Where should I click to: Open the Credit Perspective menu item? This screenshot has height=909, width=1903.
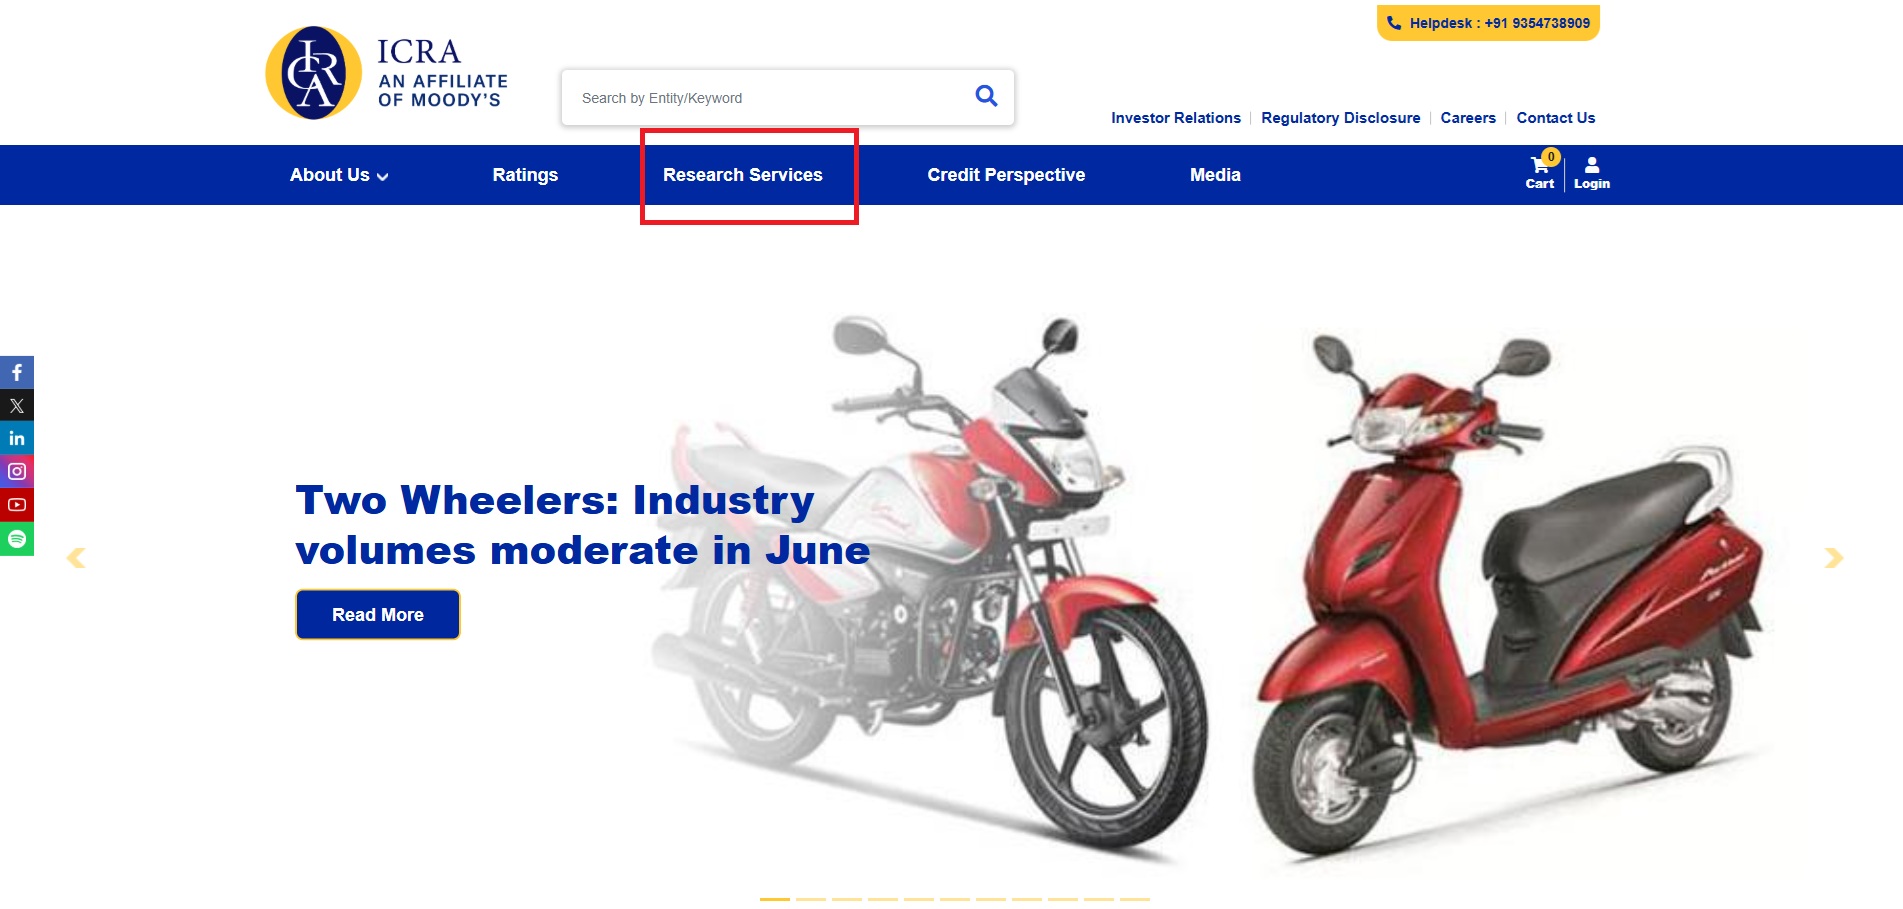pyautogui.click(x=1006, y=175)
